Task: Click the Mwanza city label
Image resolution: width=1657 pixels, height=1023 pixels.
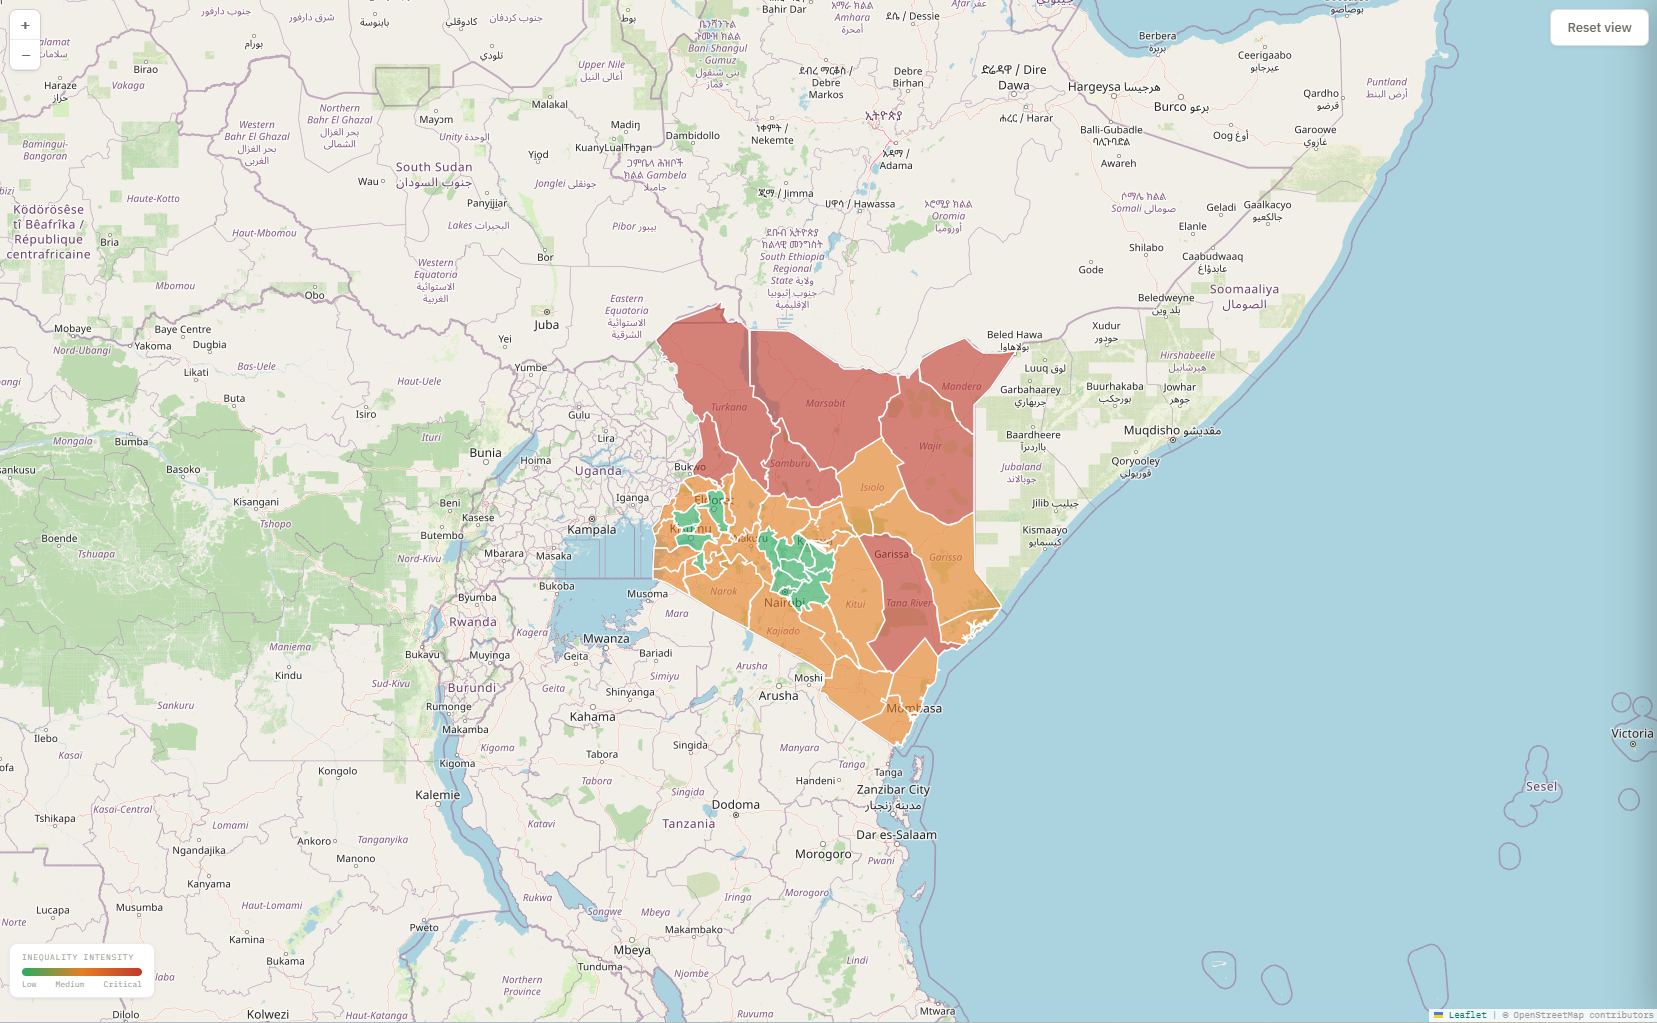Action: [607, 639]
